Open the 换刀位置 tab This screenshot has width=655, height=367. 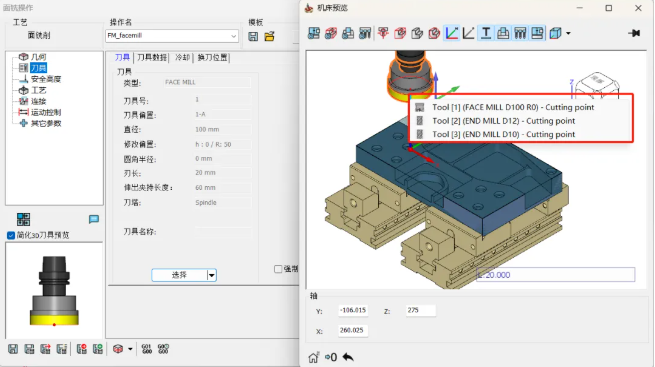(213, 58)
